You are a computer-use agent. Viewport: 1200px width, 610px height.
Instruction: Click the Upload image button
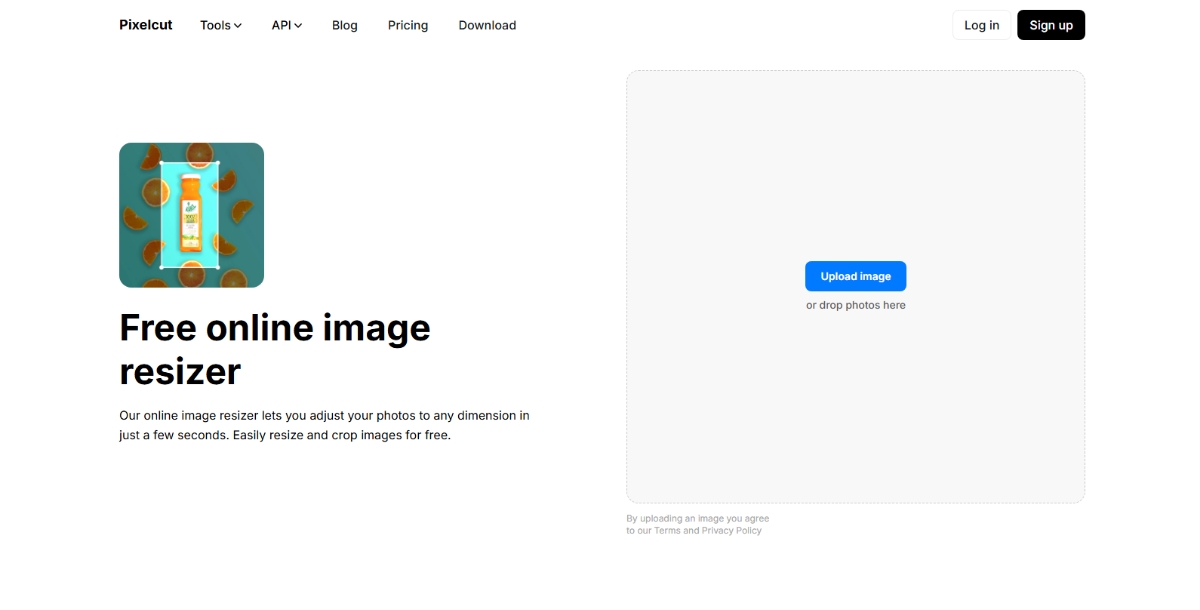click(855, 276)
